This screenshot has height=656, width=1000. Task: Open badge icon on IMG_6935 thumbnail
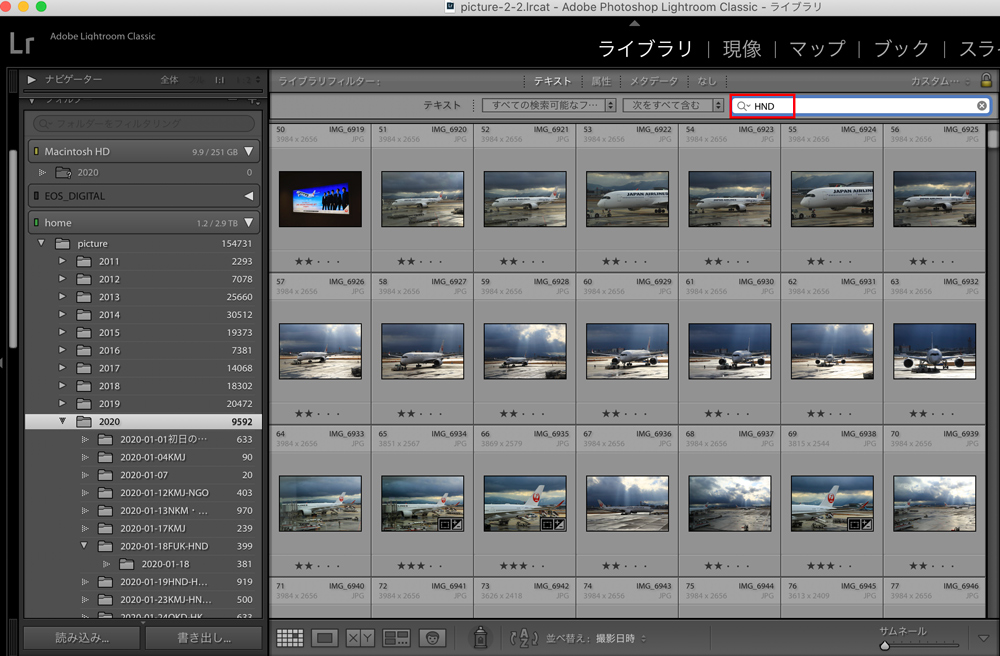tap(553, 525)
